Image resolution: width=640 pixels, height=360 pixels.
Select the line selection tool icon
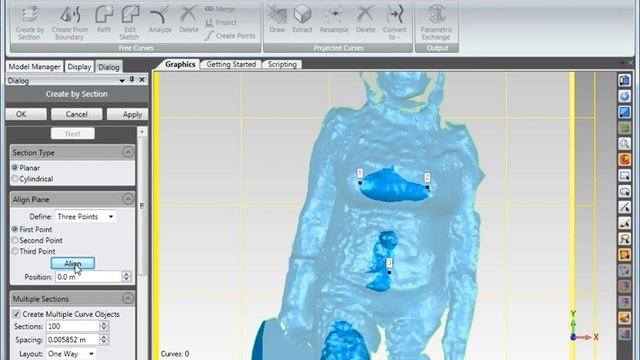(624, 207)
